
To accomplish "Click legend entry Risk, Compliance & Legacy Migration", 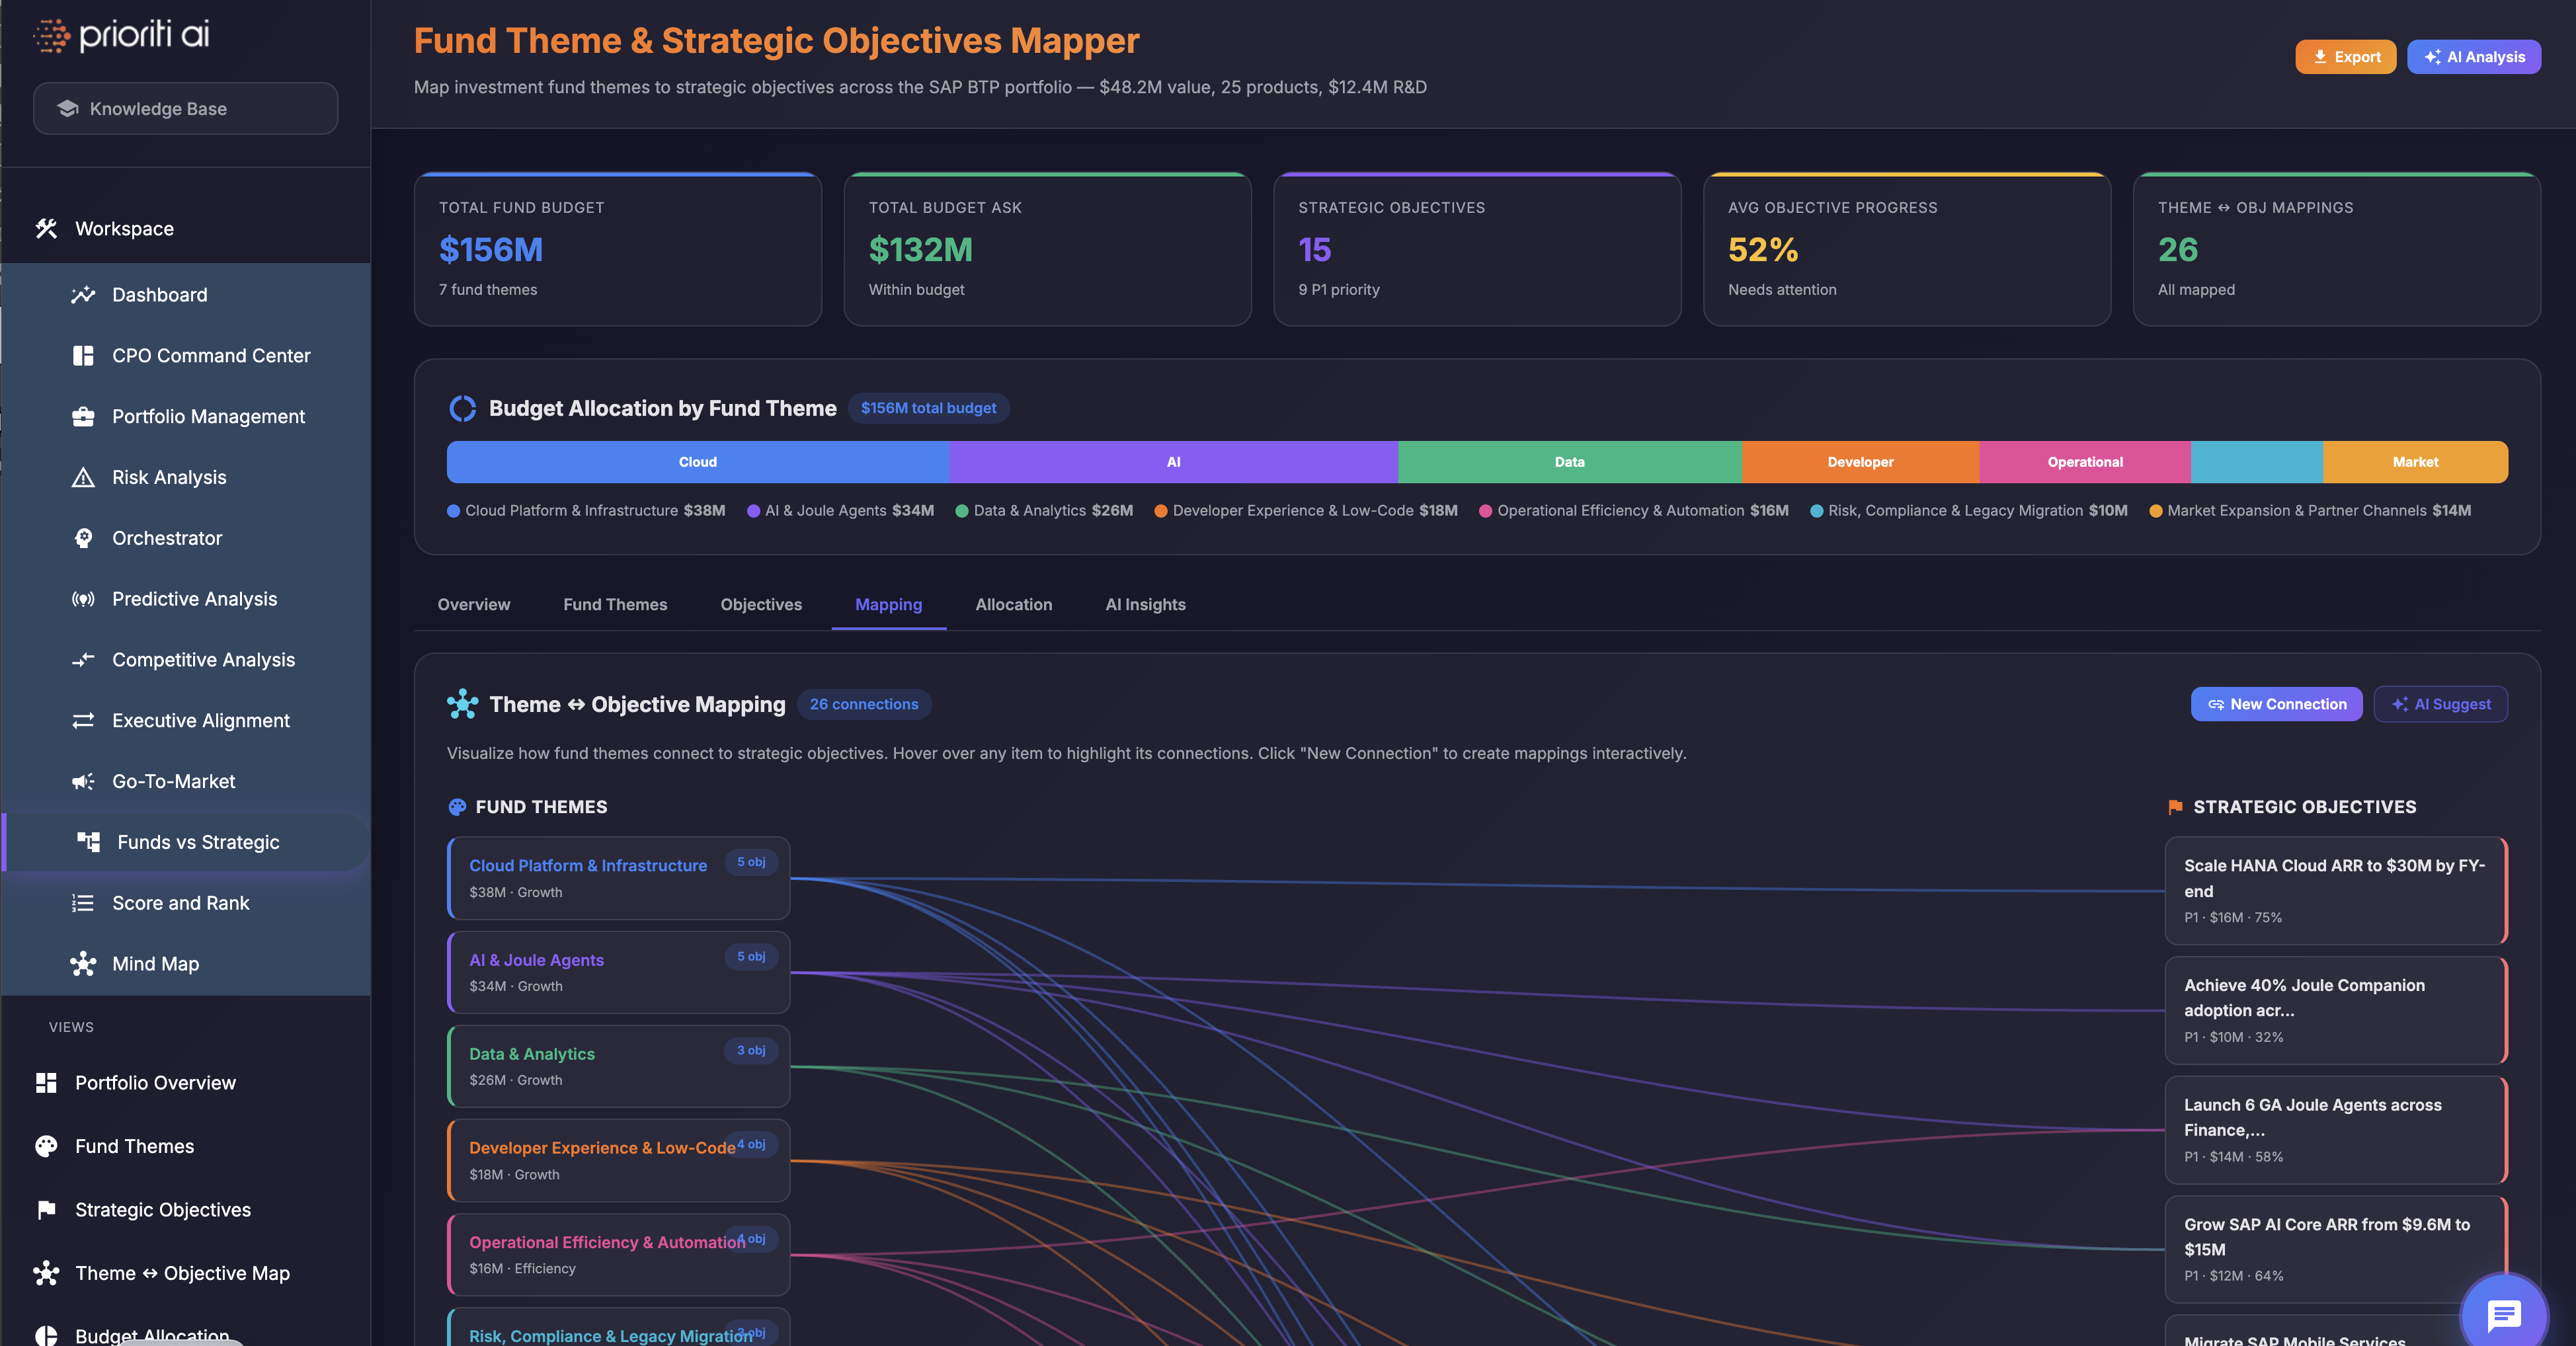I will pyautogui.click(x=1968, y=511).
